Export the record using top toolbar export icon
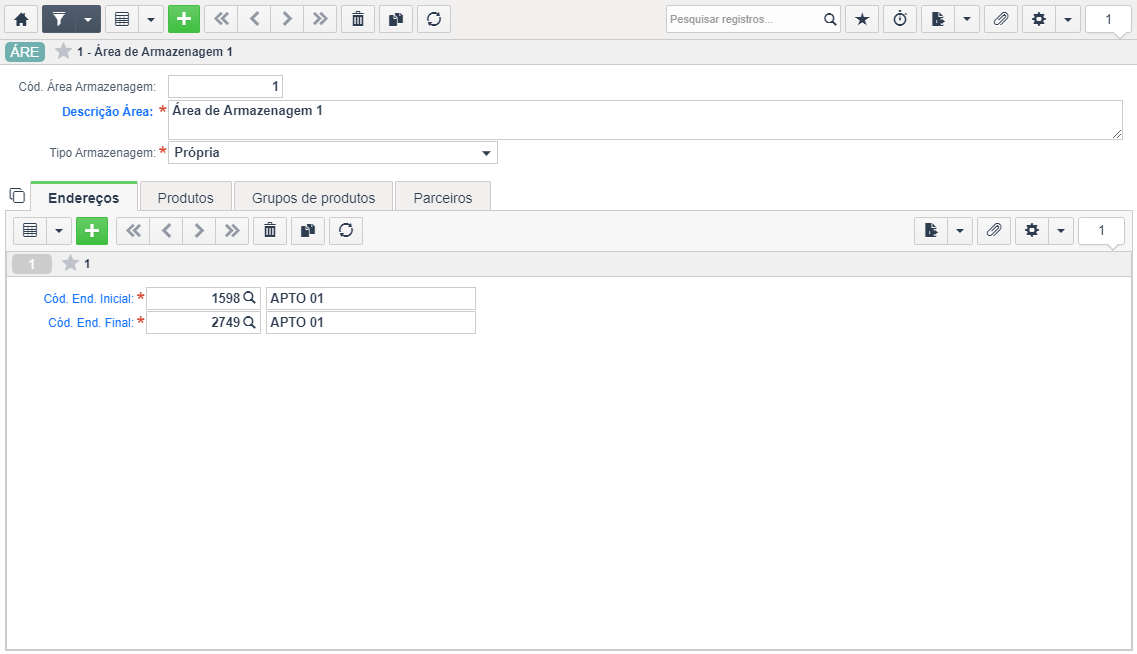The width and height of the screenshot is (1137, 654). pyautogui.click(x=938, y=19)
